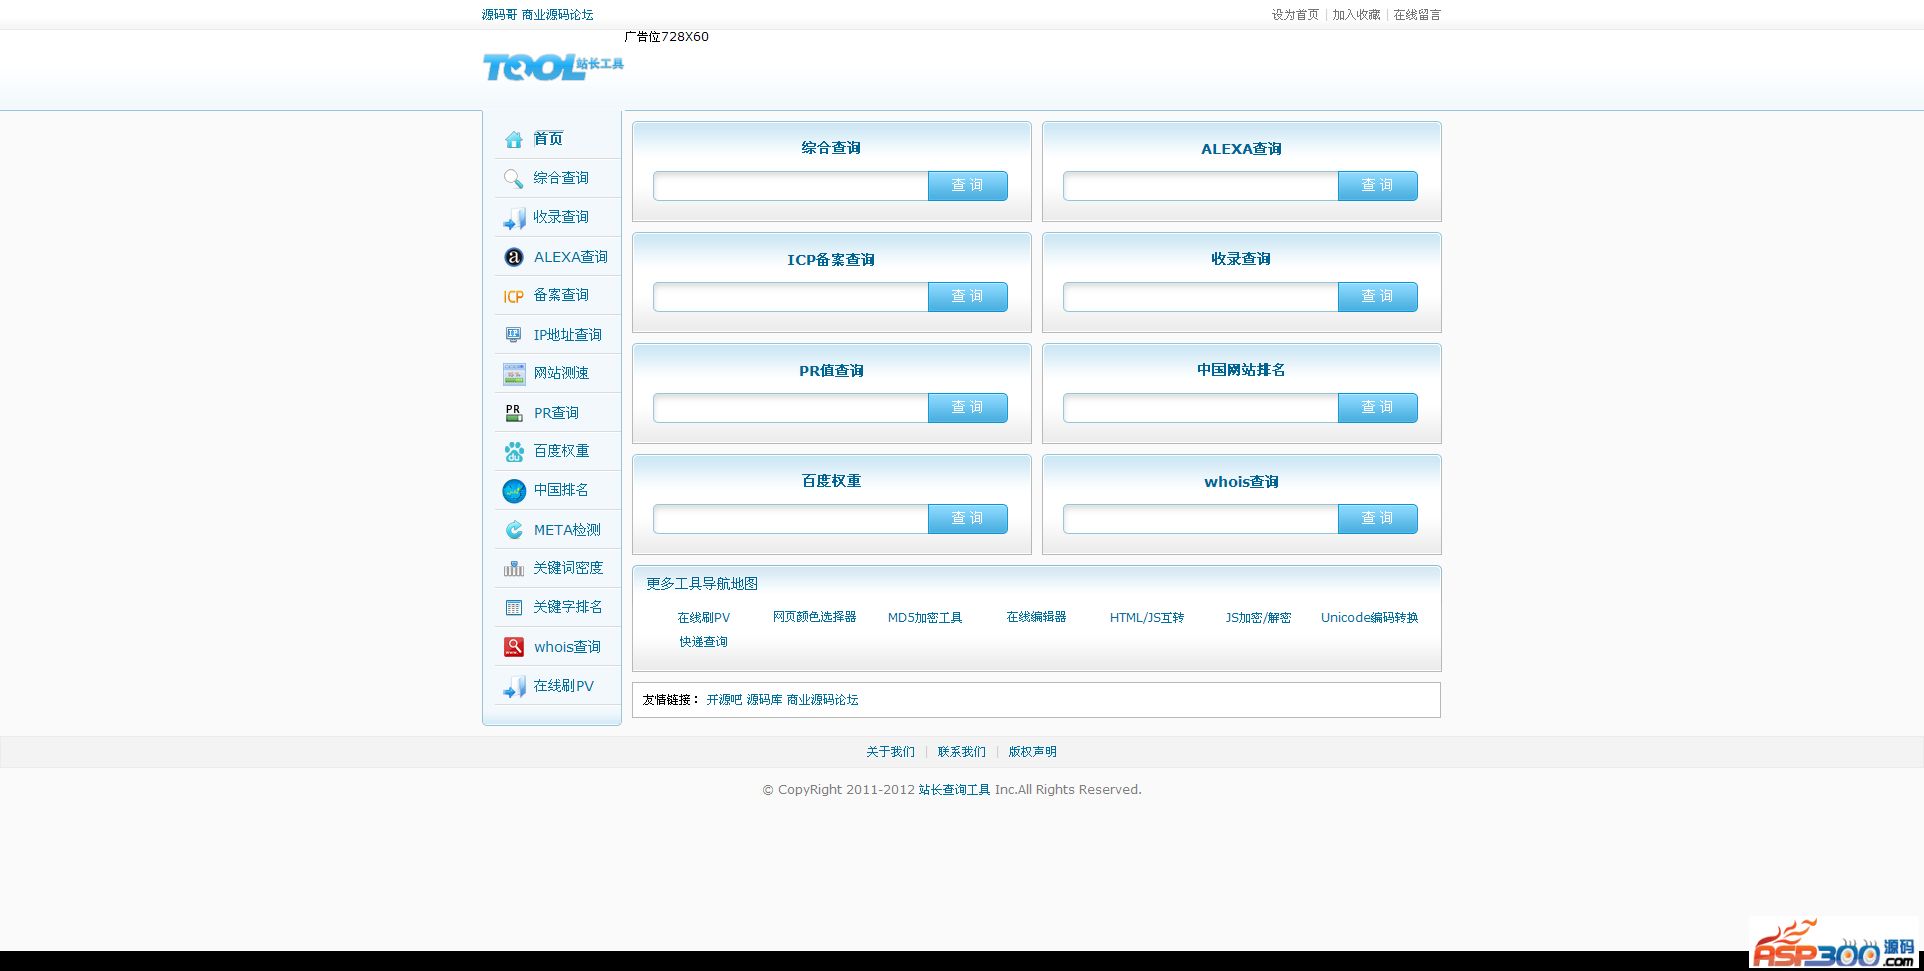The image size is (1924, 971).
Task: Click the bar chart icon beside 关键词密度
Action: tap(514, 569)
